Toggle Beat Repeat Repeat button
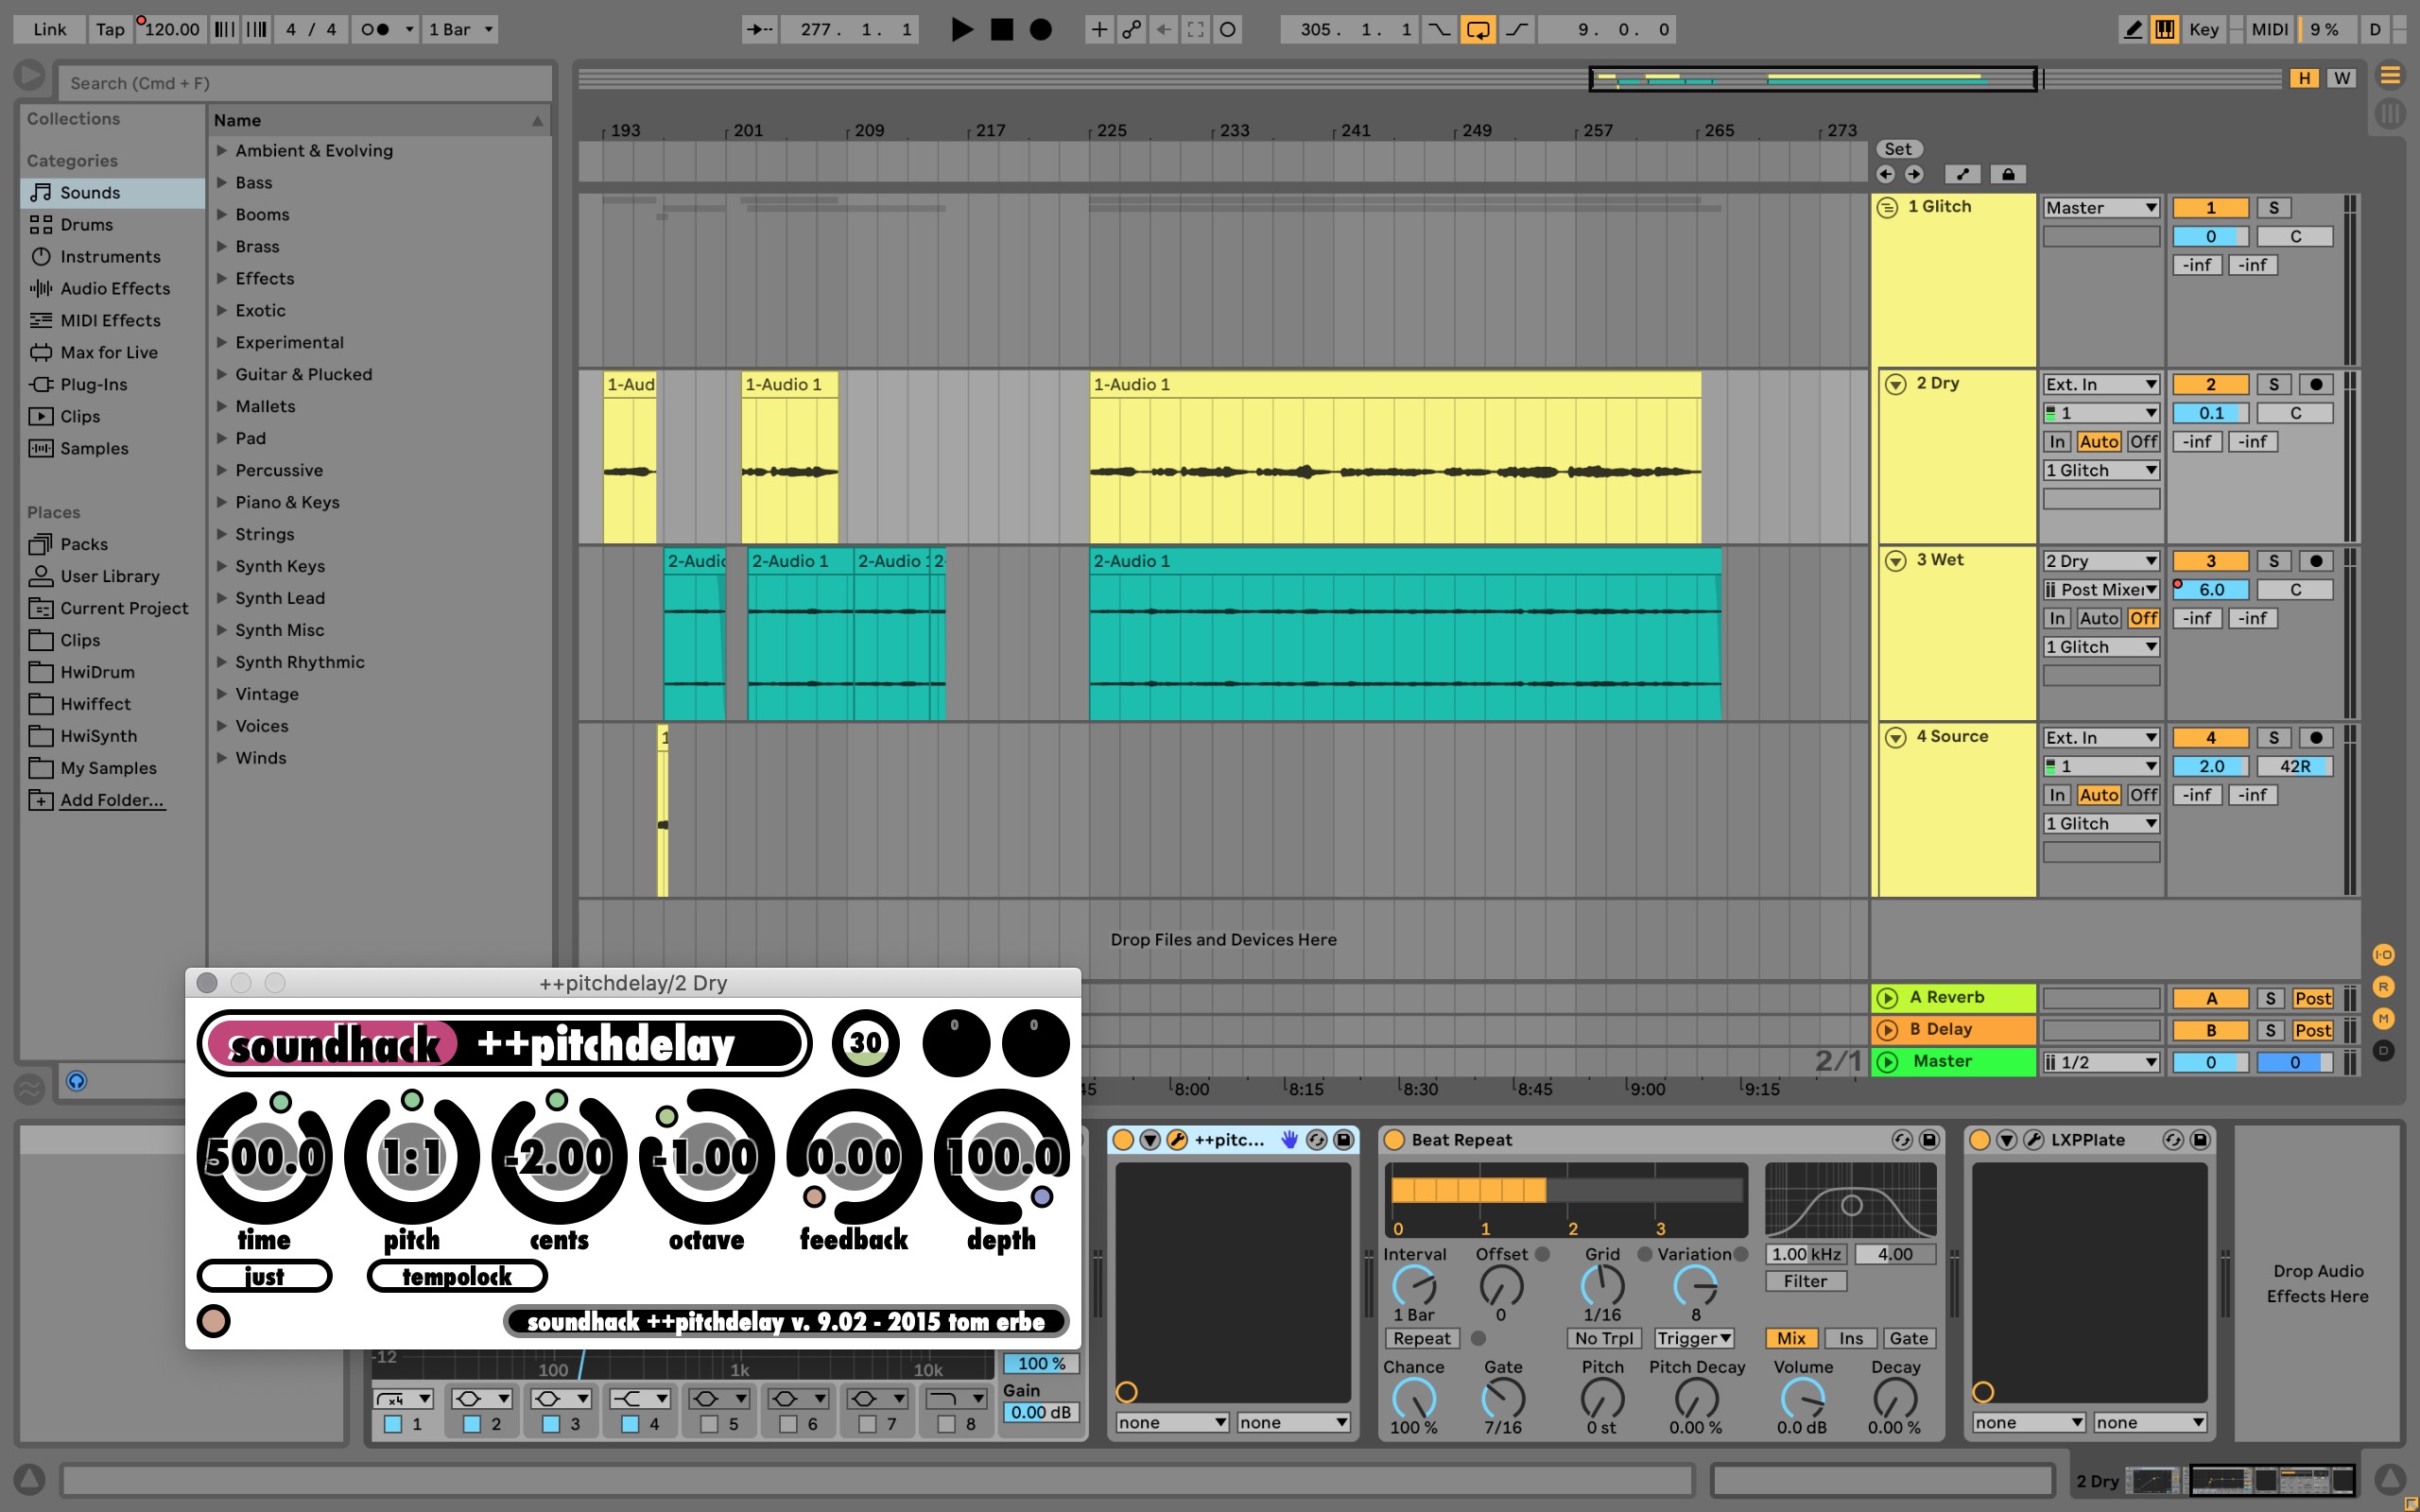Screen dimensions: 2420x1512 click(x=1421, y=1339)
